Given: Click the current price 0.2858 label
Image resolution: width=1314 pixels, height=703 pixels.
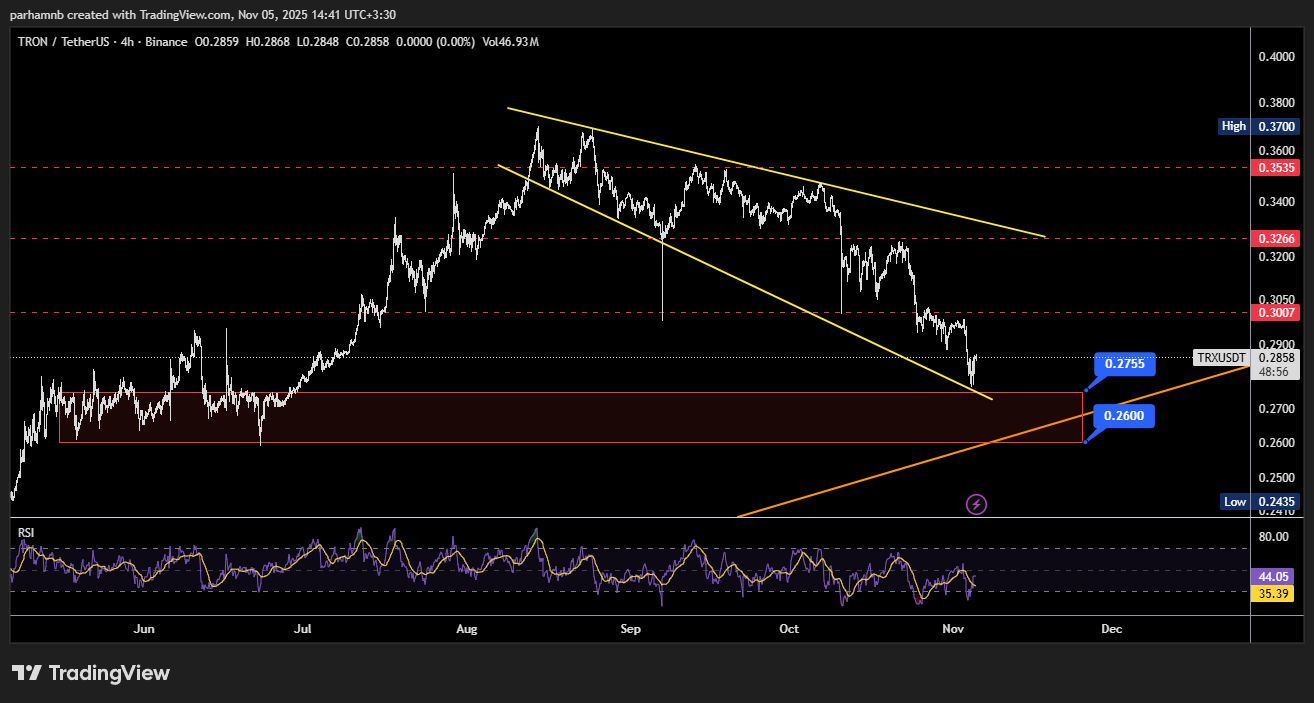Looking at the screenshot, I should point(1276,358).
